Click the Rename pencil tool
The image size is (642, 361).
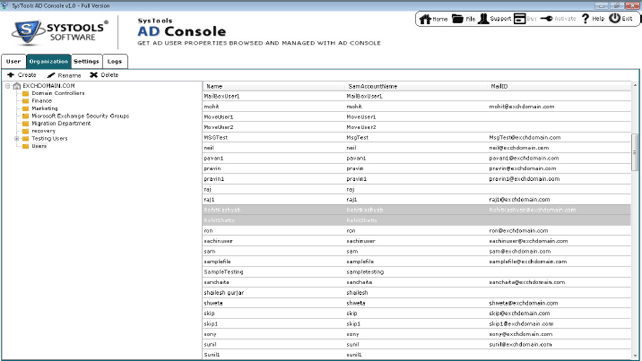pos(51,75)
